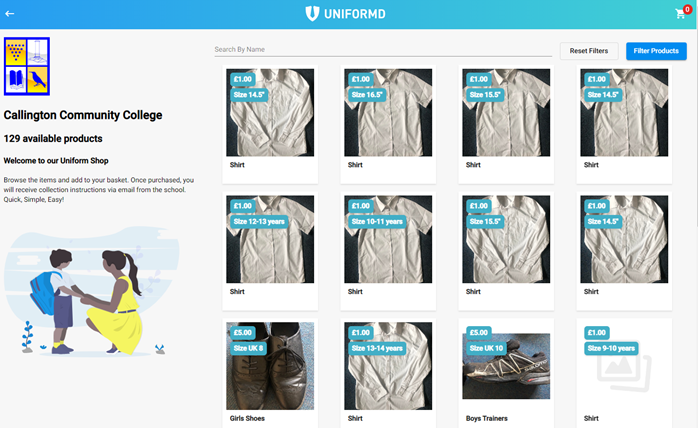This screenshot has height=428, width=698.
Task: Click the back arrow icon
Action: (x=9, y=14)
